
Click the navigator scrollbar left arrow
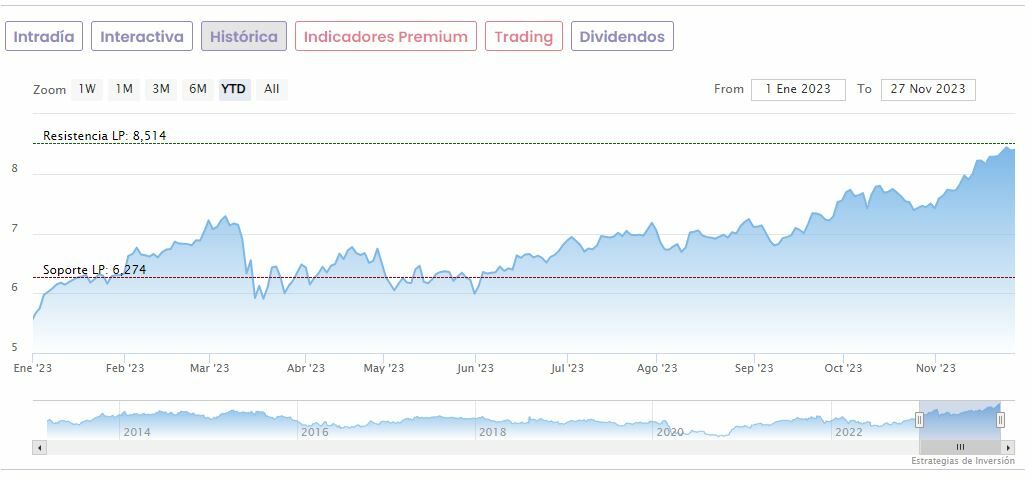click(40, 448)
